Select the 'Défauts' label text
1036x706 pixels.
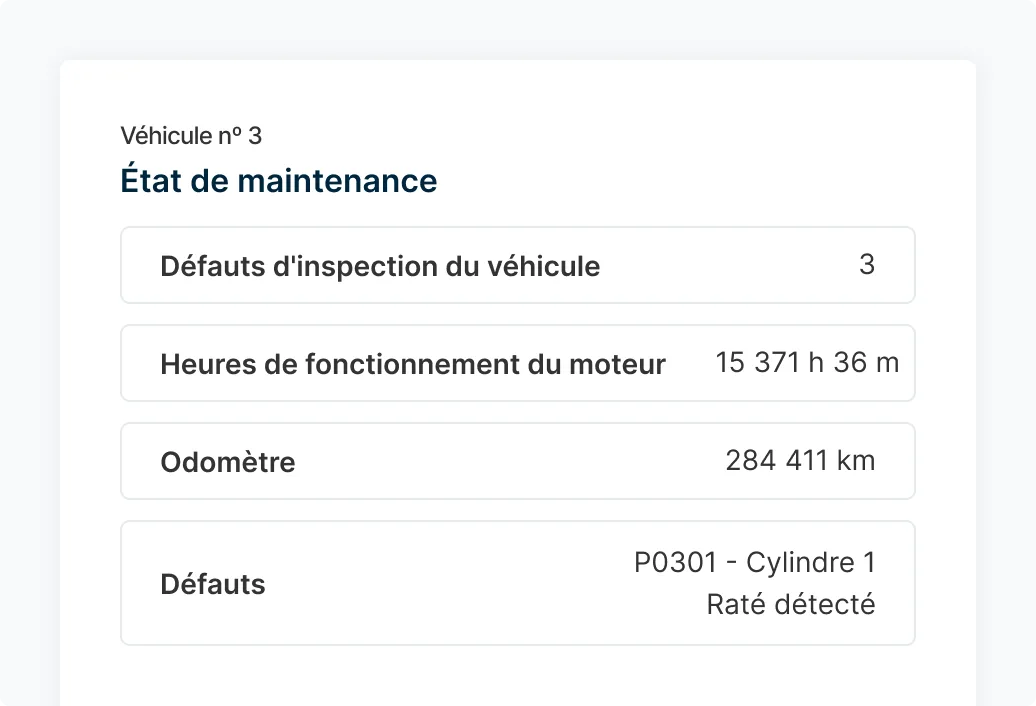pyautogui.click(x=213, y=584)
